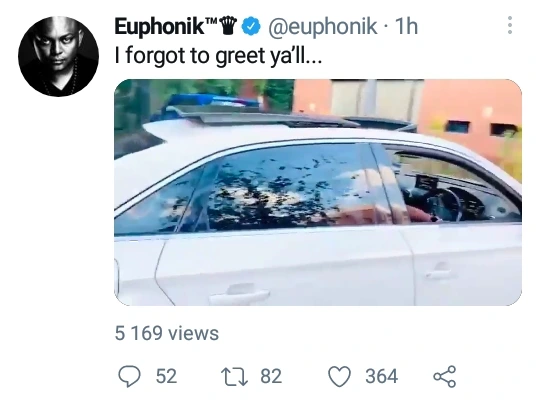The image size is (540, 406).
Task: Open the @euphonik handle link
Action: click(x=322, y=27)
